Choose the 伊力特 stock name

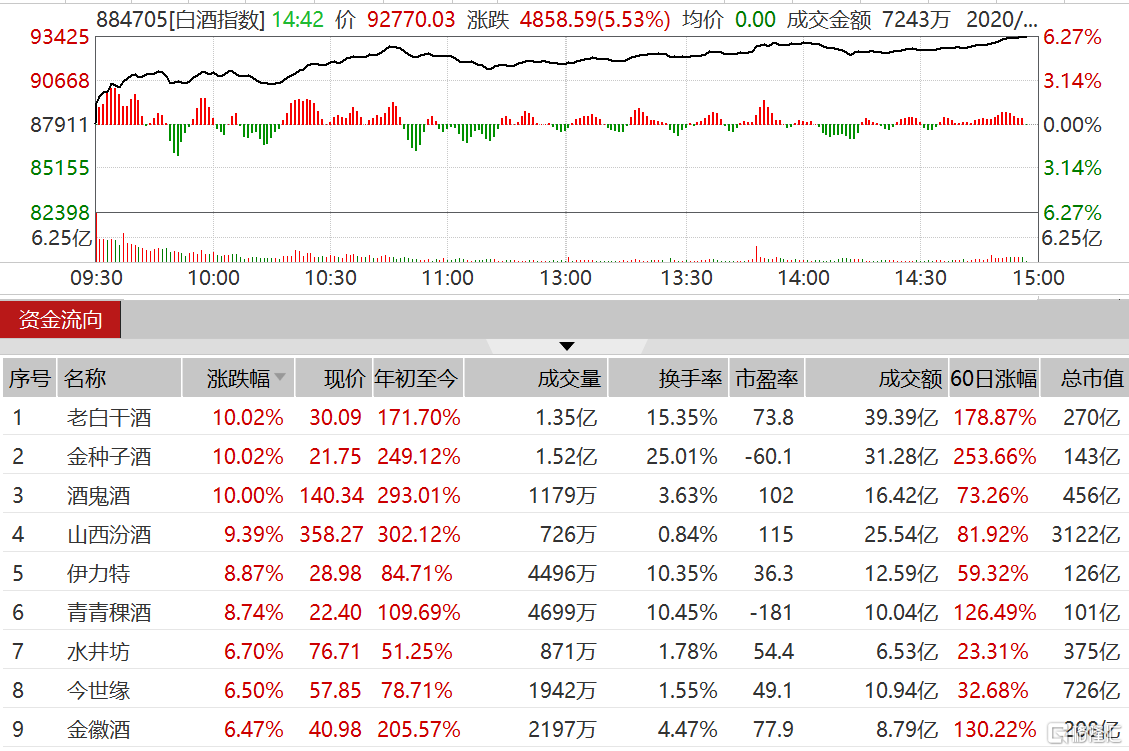pyautogui.click(x=99, y=574)
